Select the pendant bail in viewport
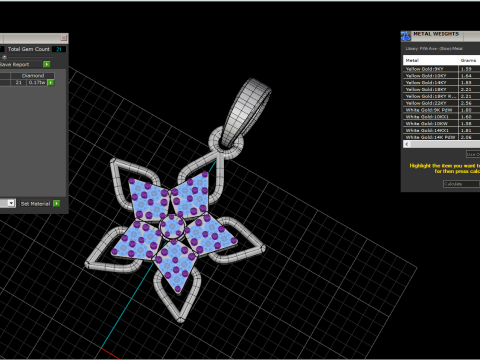Viewport: 480px width, 360px height. click(246, 112)
